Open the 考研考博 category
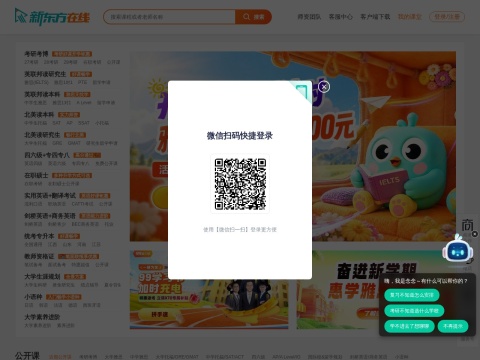The height and width of the screenshot is (360, 480). (36, 54)
